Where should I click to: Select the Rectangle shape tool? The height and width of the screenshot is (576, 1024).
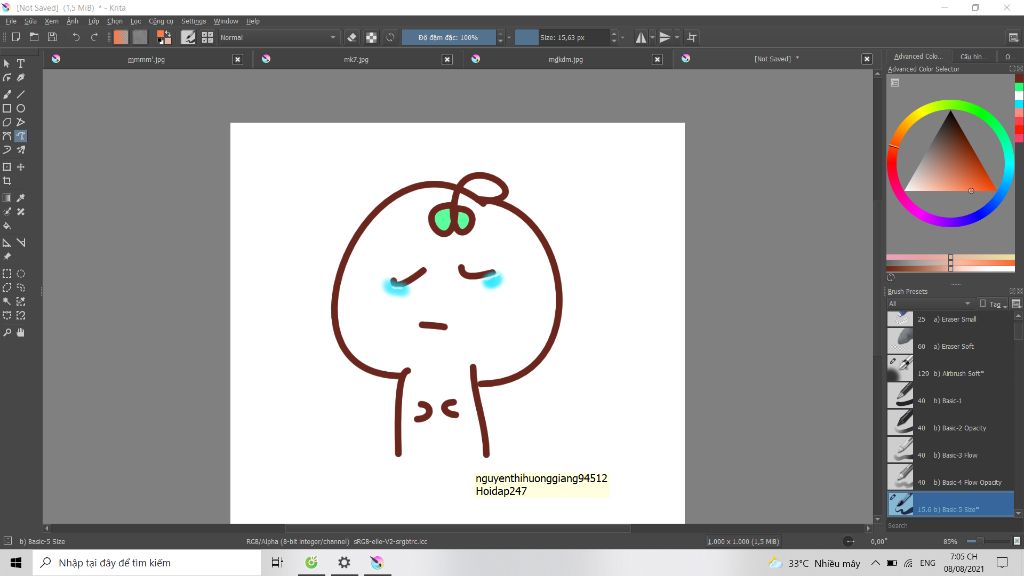coord(7,108)
